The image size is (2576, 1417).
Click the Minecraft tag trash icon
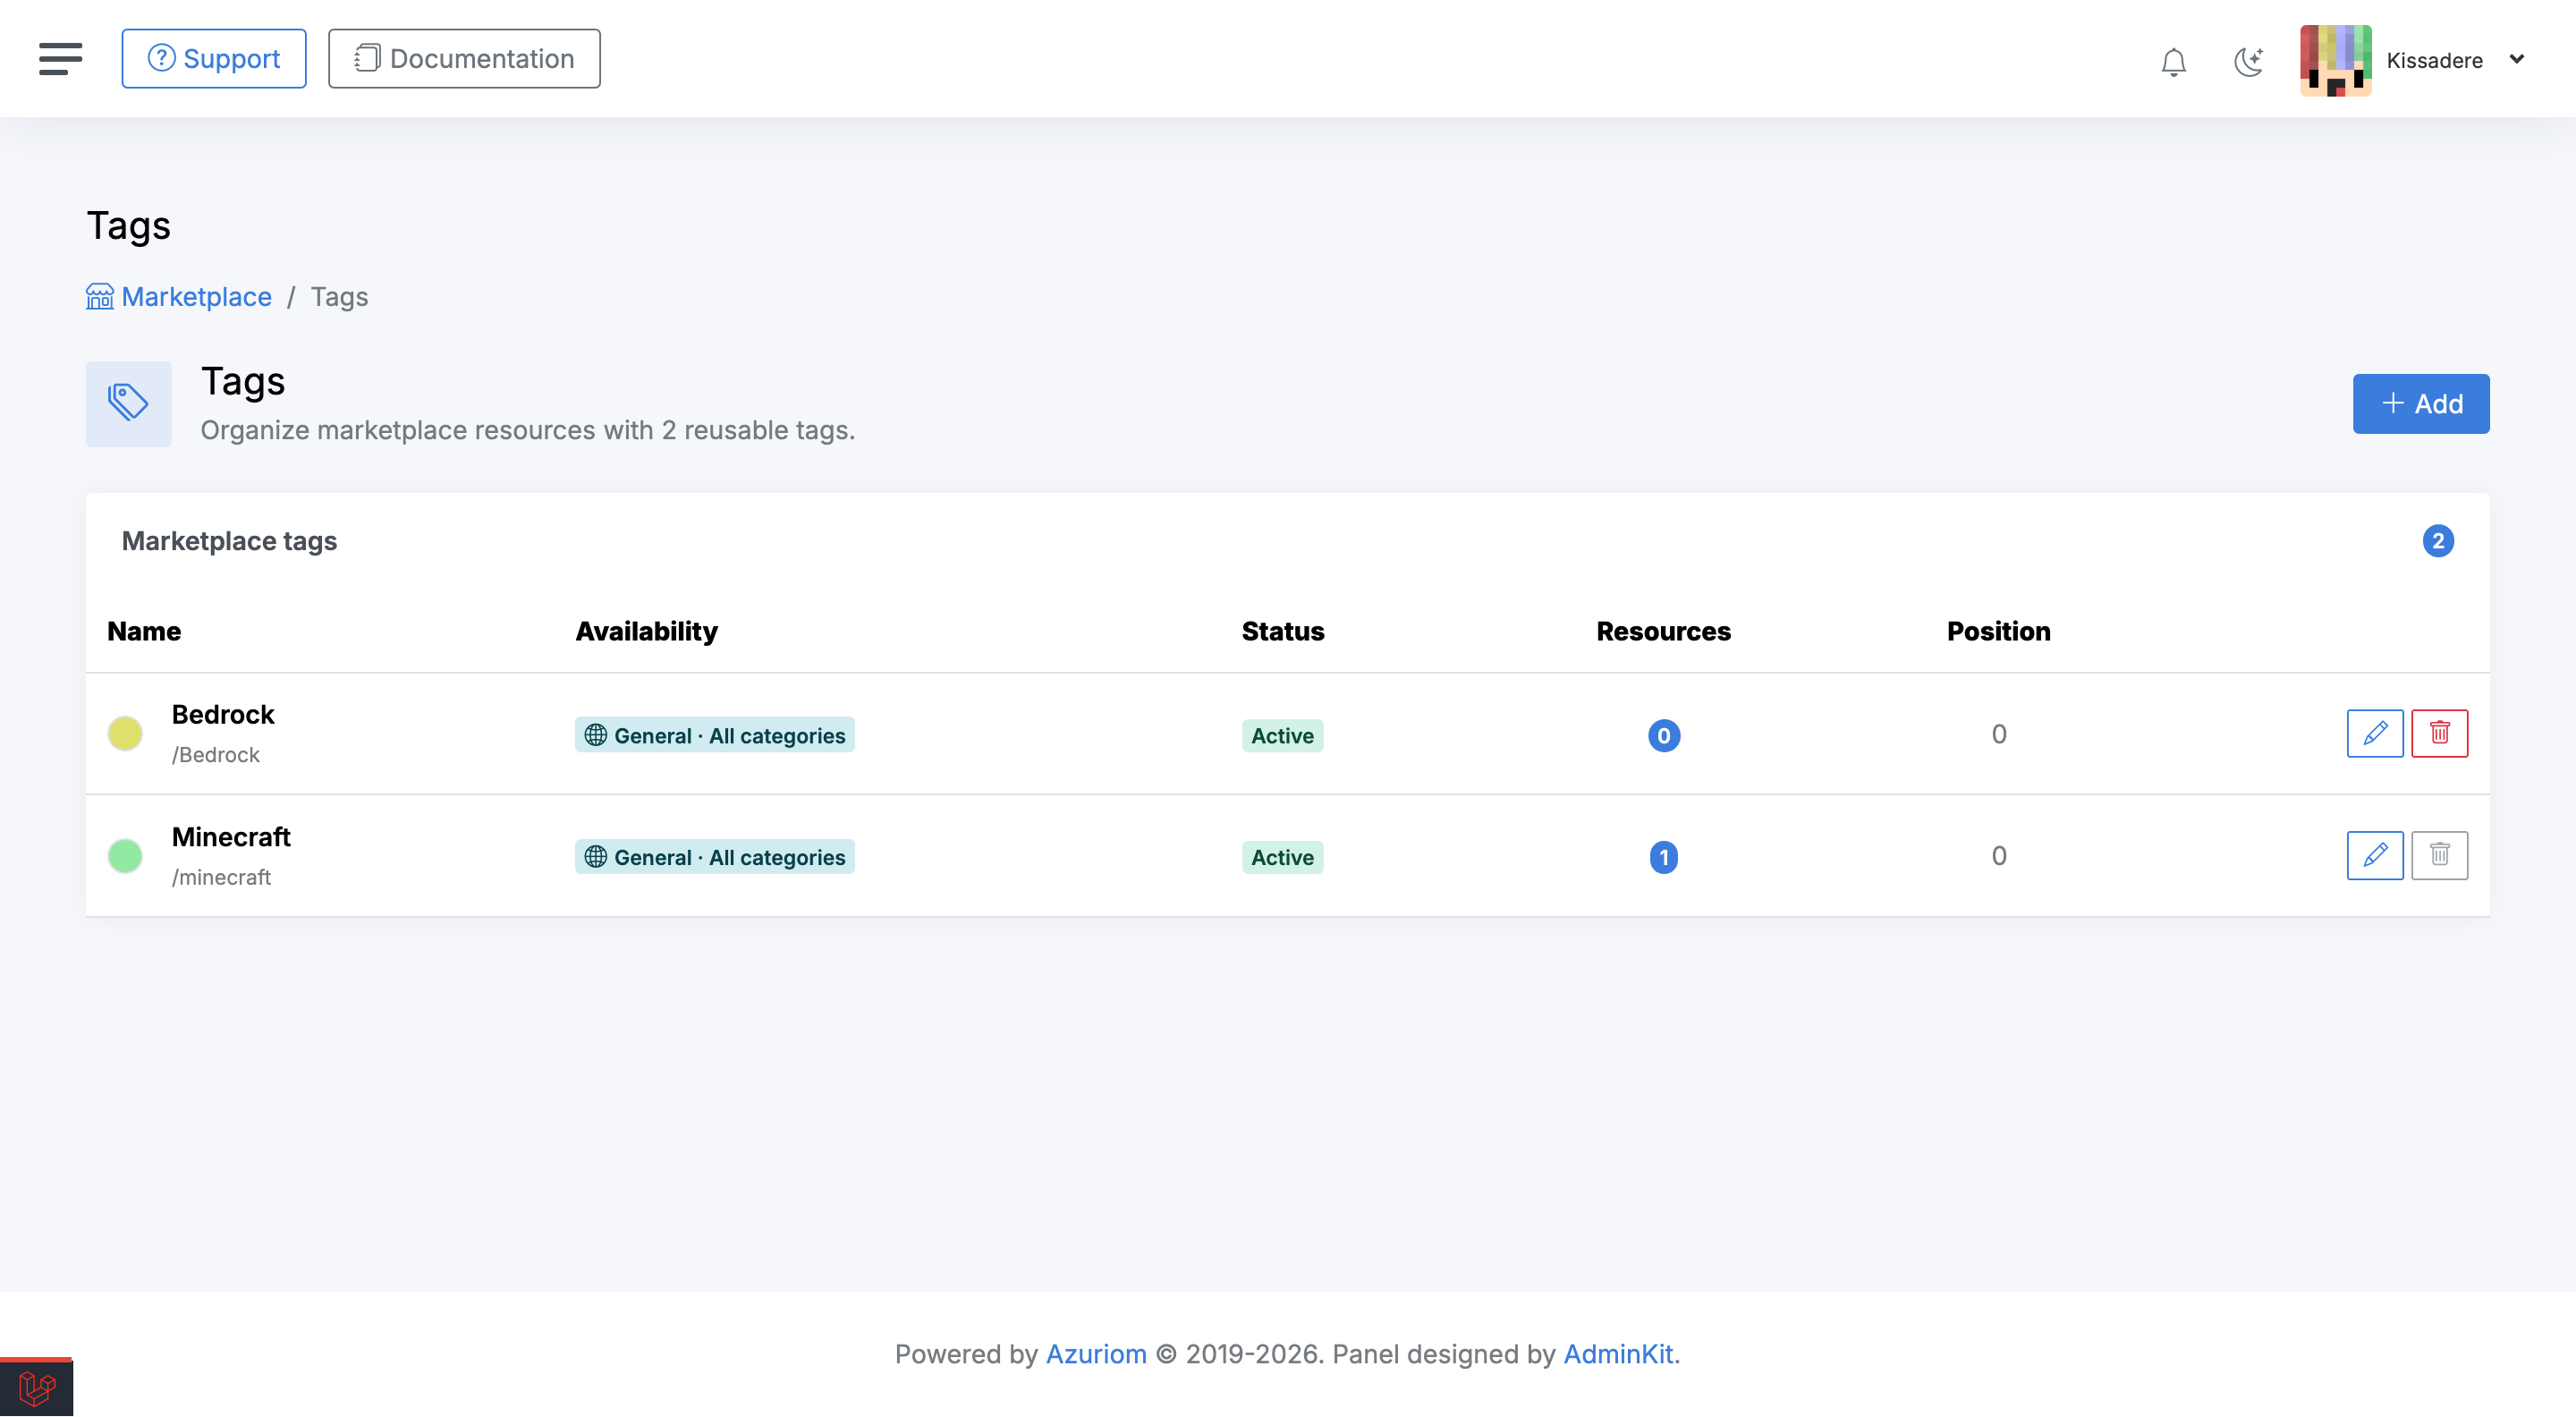point(2439,855)
